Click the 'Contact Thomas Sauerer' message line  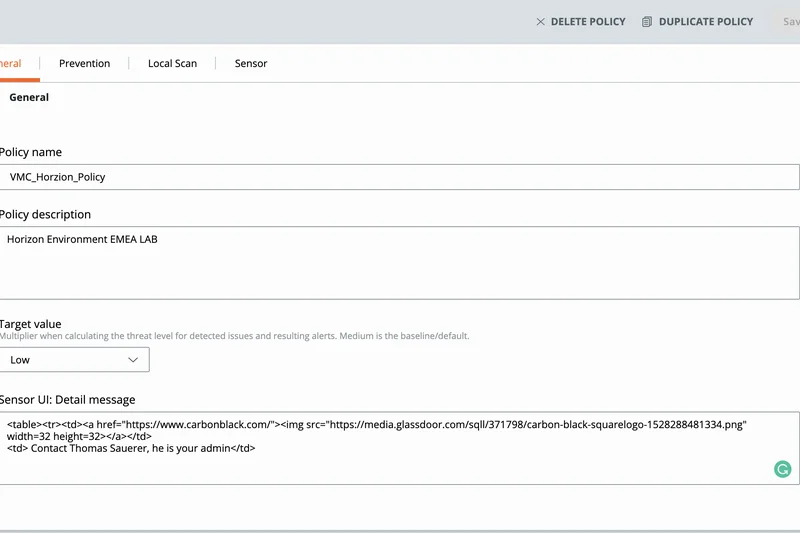[x=131, y=448]
